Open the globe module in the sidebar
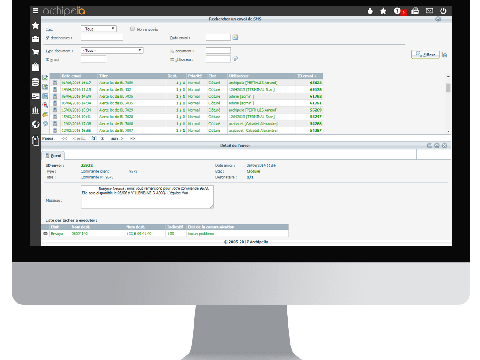This screenshot has width=480, height=360. (x=35, y=124)
